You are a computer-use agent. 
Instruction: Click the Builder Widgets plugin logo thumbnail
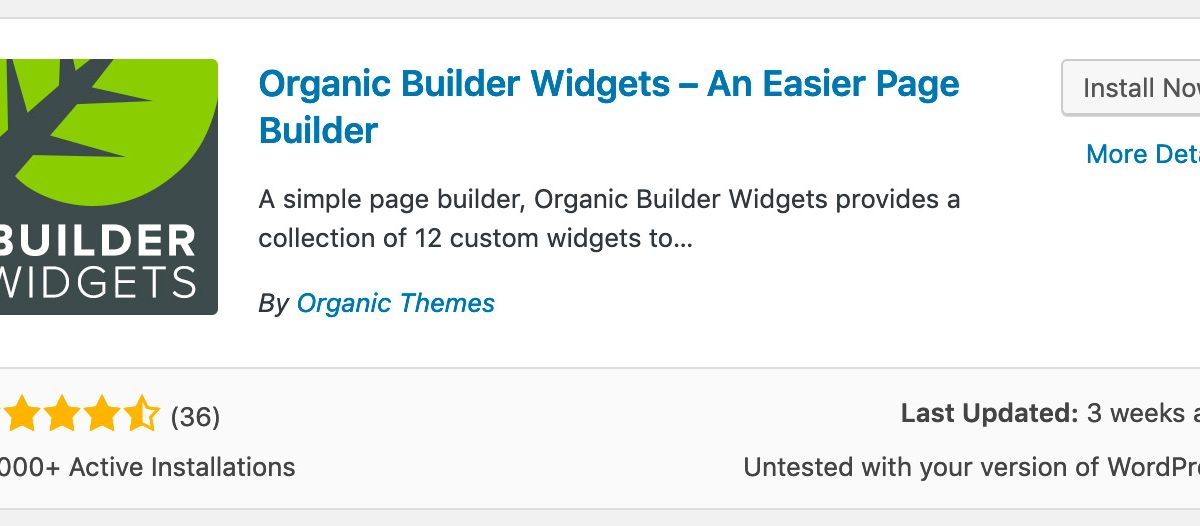click(x=108, y=187)
